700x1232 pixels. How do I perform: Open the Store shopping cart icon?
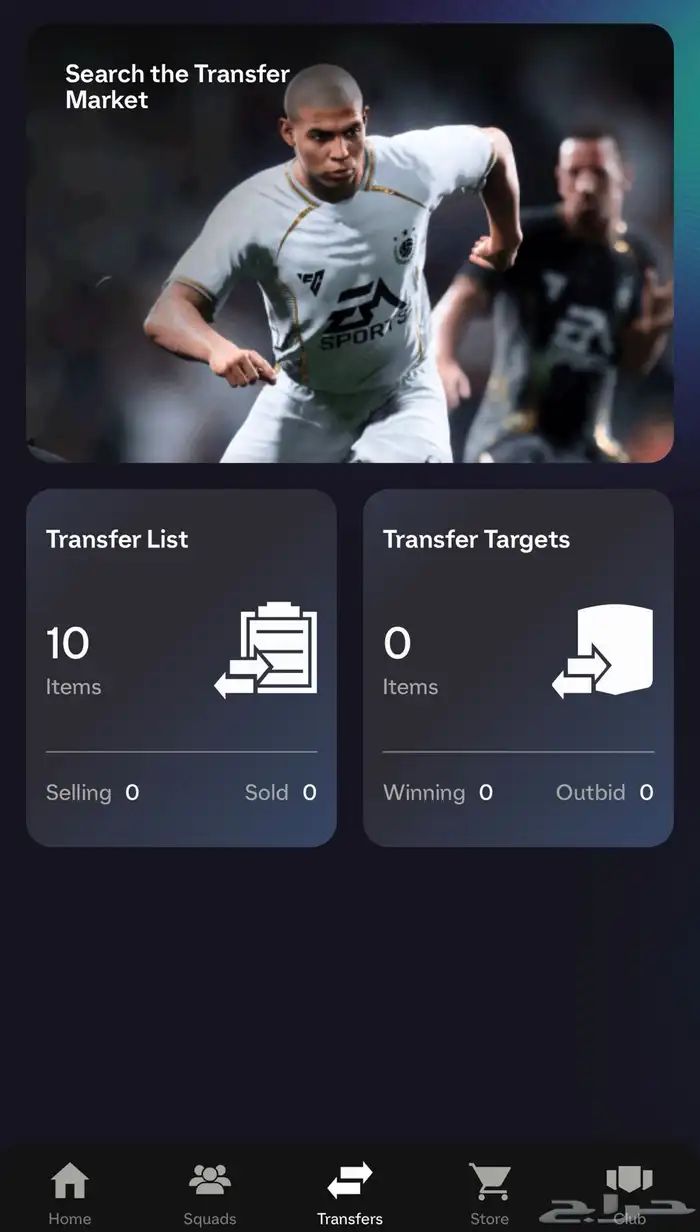490,1181
